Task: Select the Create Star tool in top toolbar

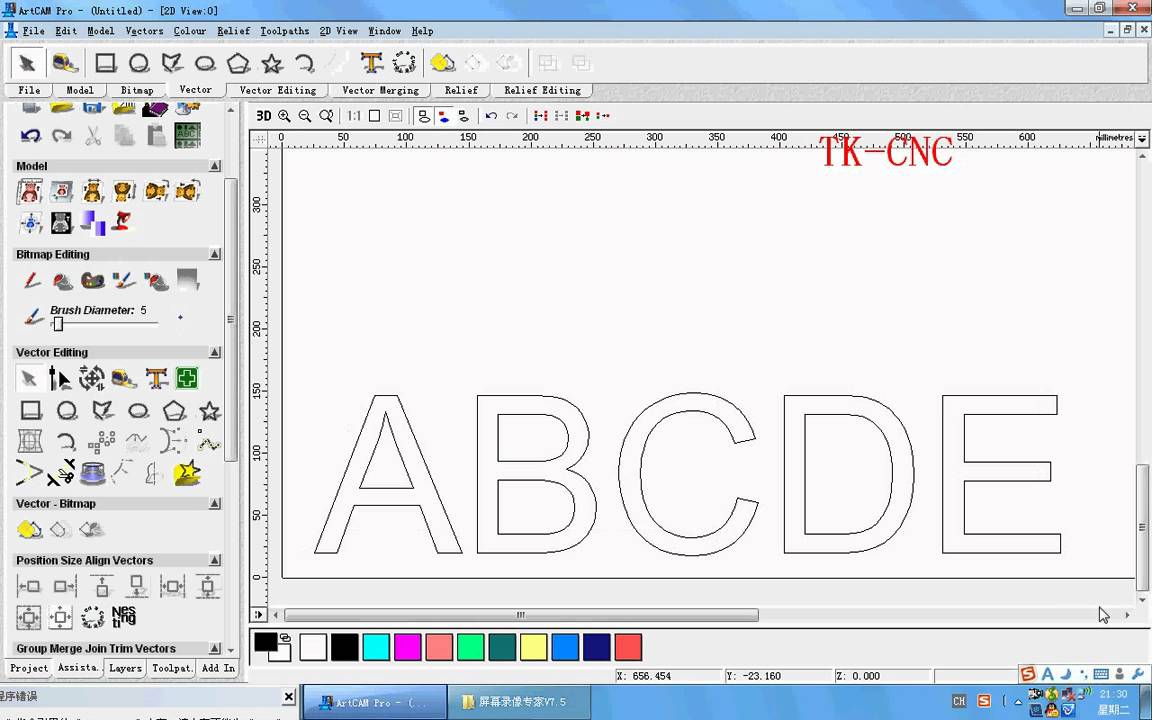Action: 272,63
